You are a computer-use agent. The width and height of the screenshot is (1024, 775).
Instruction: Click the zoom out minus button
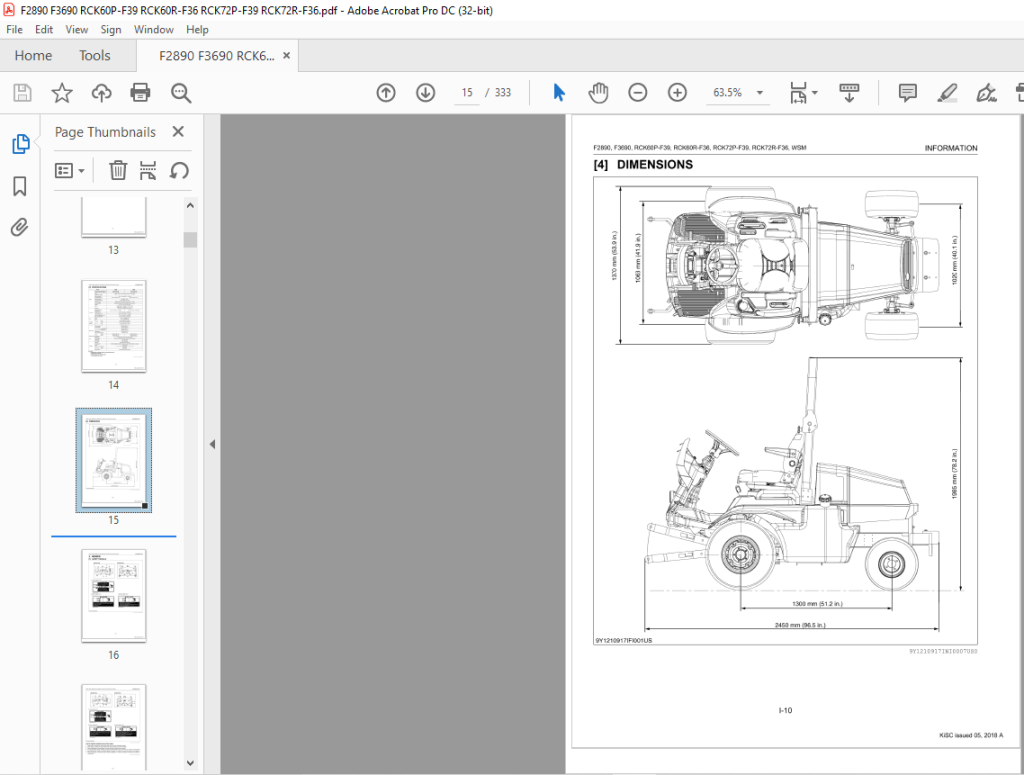tap(637, 93)
